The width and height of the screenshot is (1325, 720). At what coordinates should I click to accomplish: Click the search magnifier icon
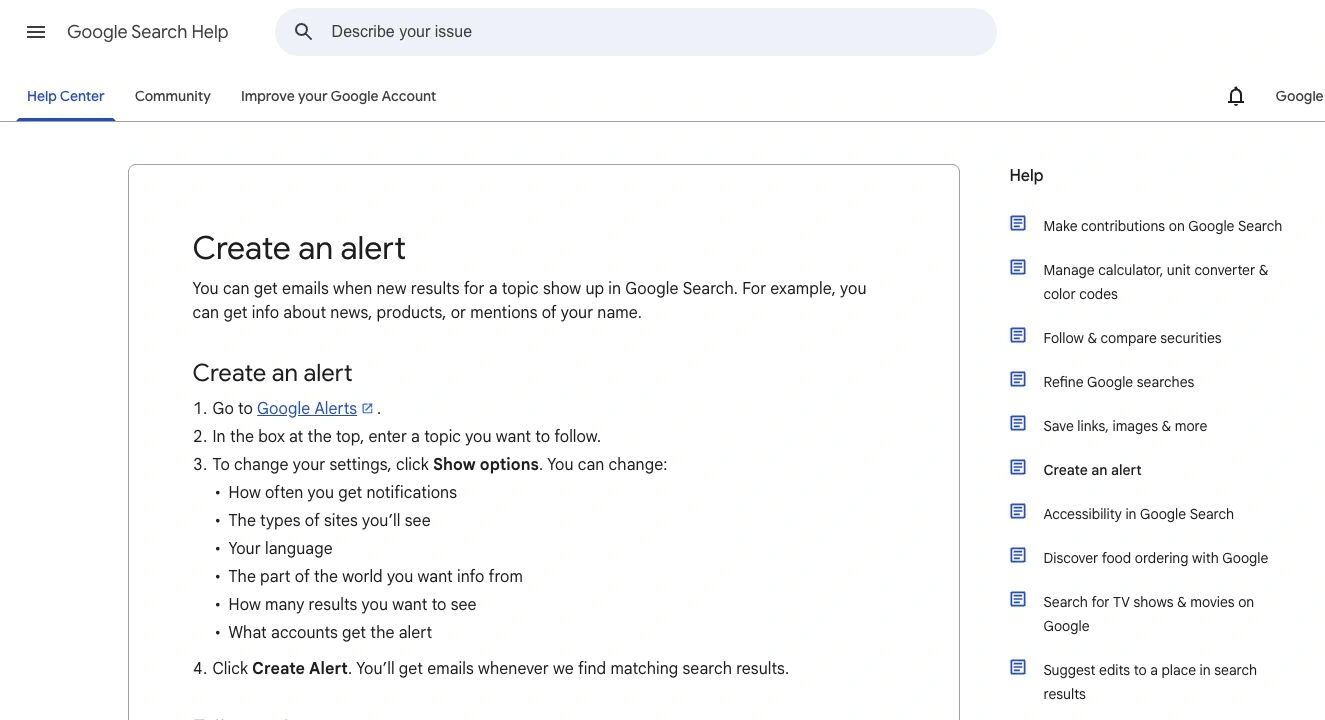point(304,32)
